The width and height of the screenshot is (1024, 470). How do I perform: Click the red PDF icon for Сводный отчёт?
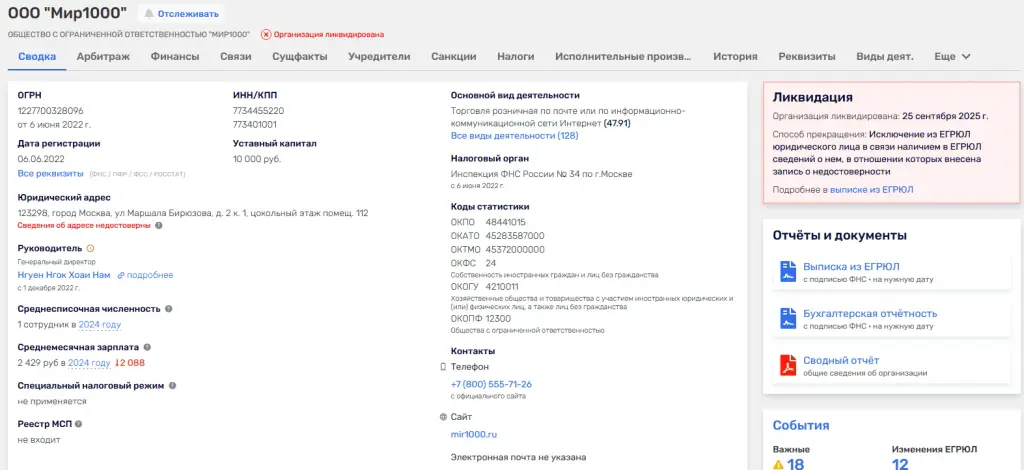tap(788, 366)
